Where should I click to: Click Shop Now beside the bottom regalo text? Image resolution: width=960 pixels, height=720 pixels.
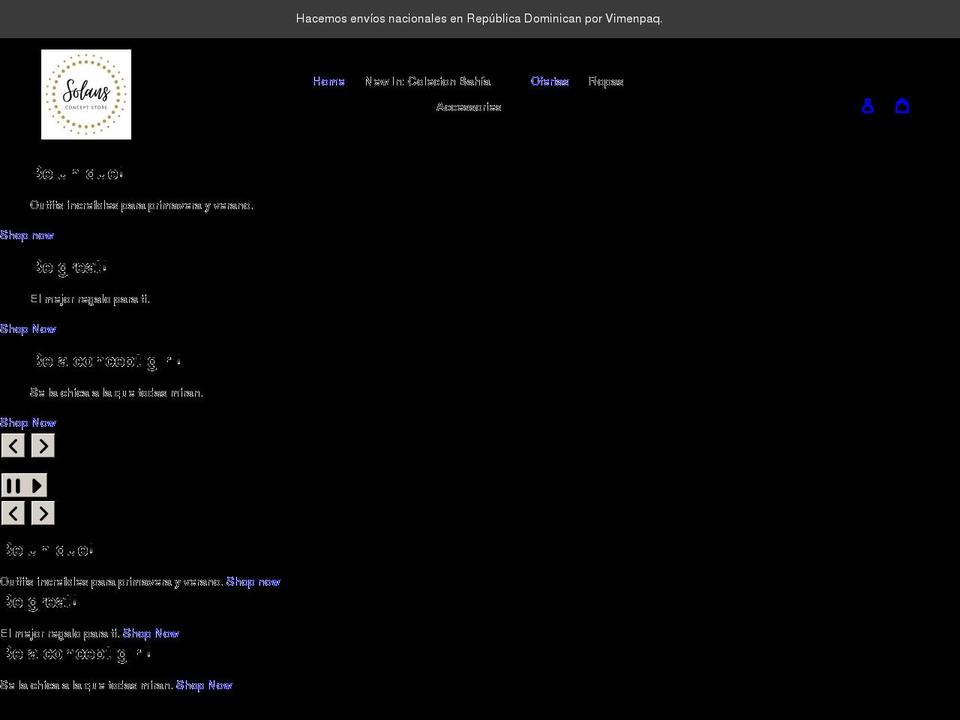click(x=151, y=633)
